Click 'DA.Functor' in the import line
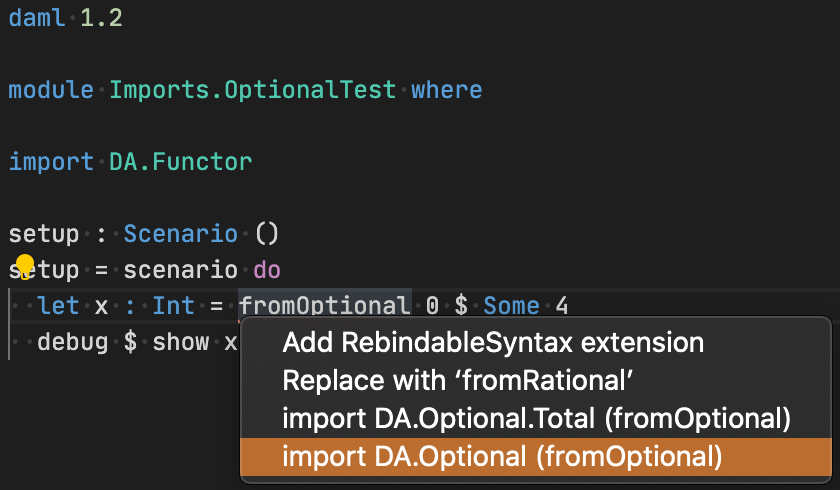The image size is (840, 490). 181,161
